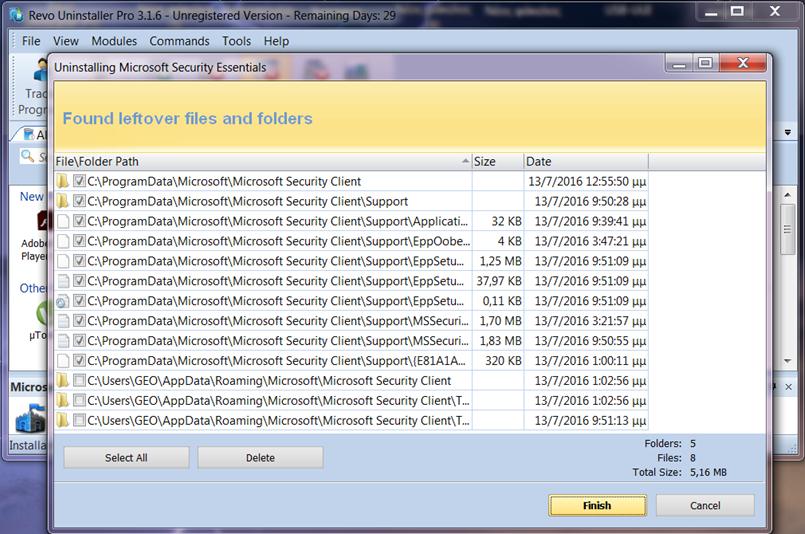Close the details panel in main window
The height and width of the screenshot is (534, 805).
pos(789,387)
